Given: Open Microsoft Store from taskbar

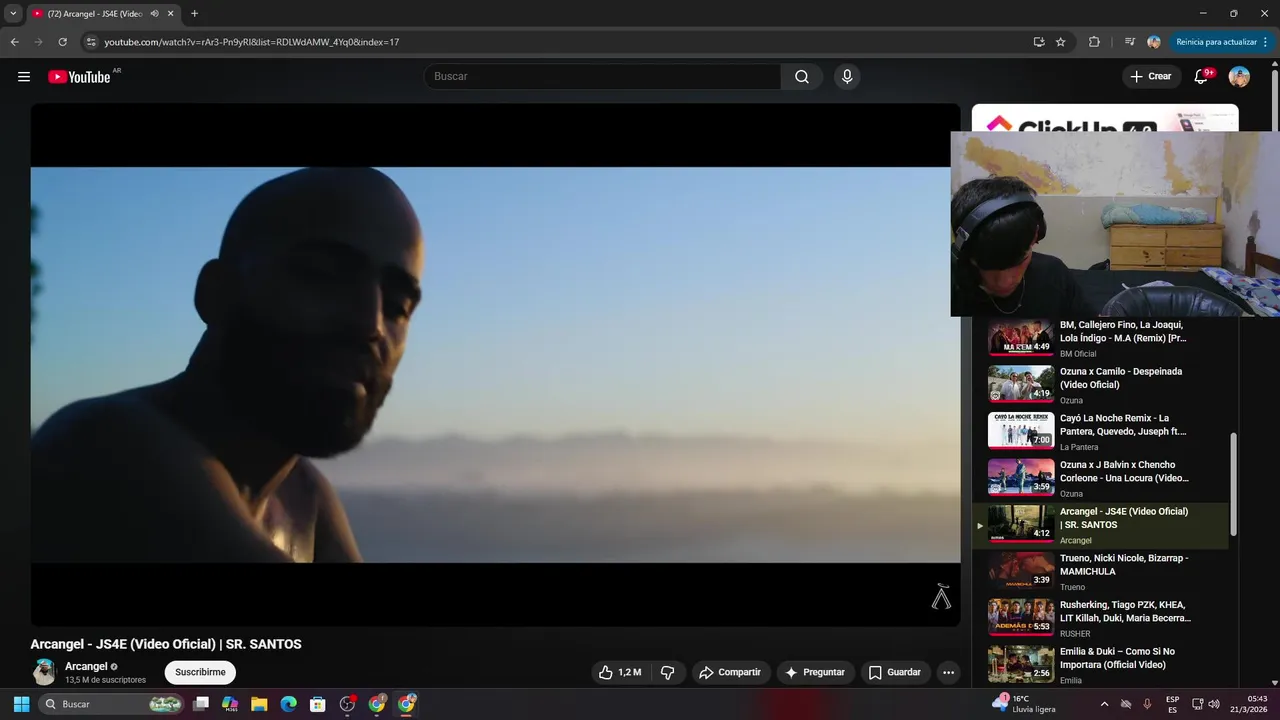Looking at the screenshot, I should 317,704.
